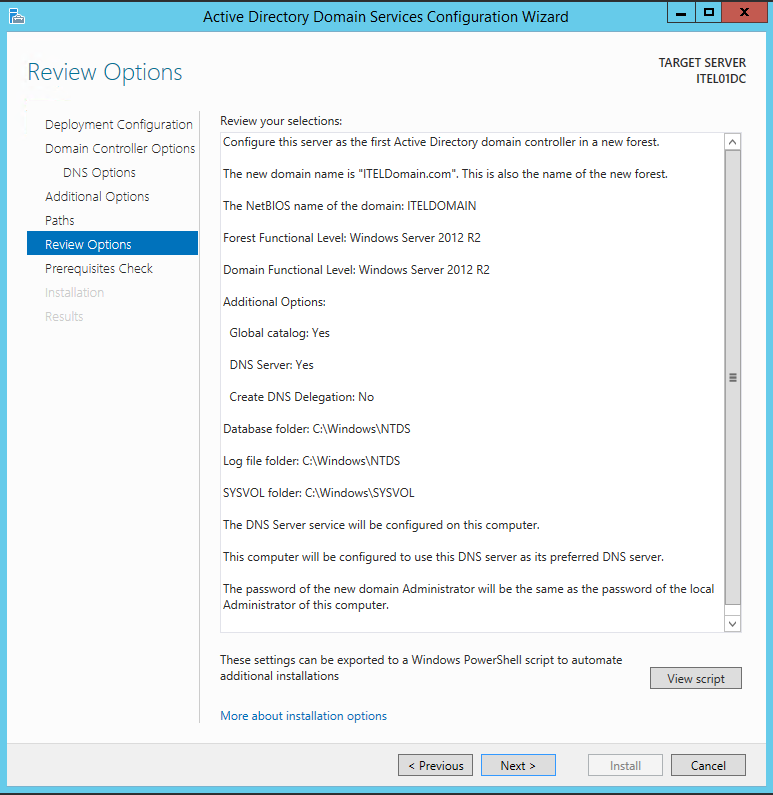
Task: Click the ITELDomain.com domain name line
Action: click(x=445, y=174)
